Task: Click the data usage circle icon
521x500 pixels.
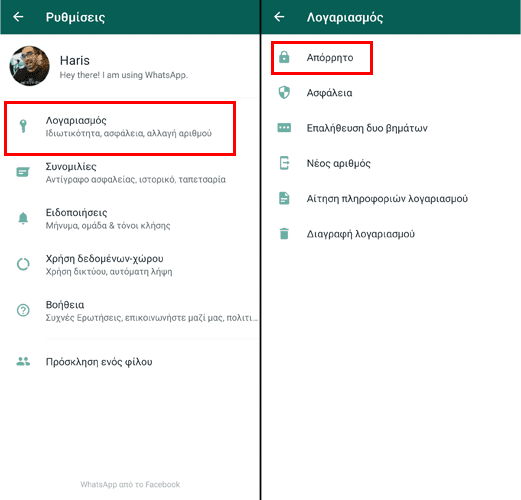Action: pos(23,264)
